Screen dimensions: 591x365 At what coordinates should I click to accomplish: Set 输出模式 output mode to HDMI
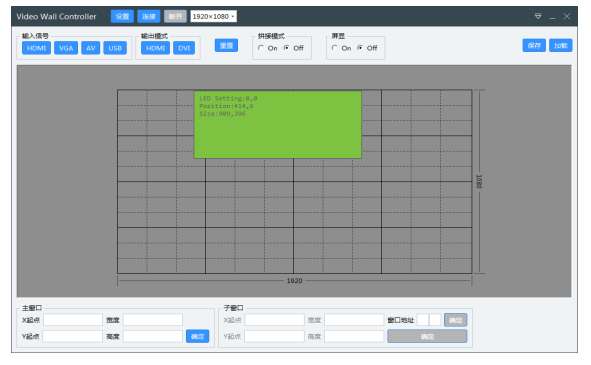coord(155,48)
